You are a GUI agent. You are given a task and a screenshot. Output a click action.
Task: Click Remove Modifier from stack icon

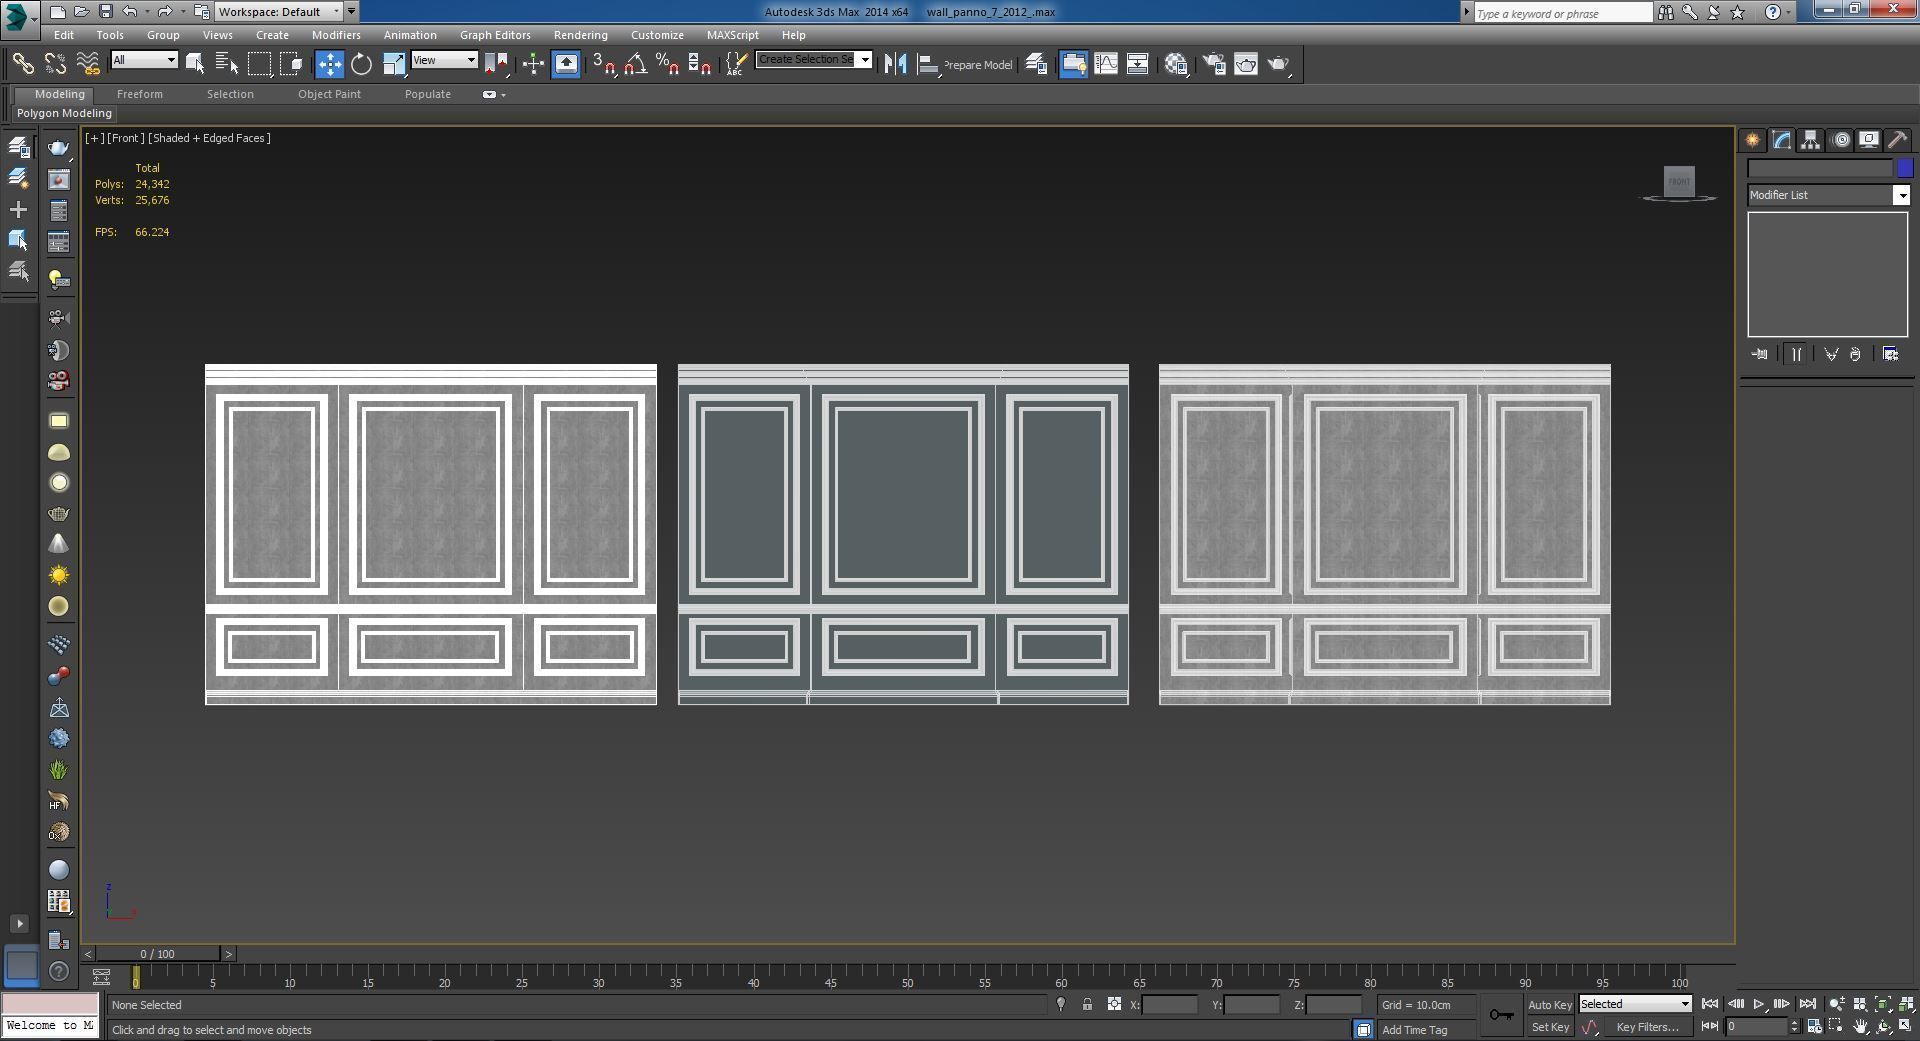1855,354
